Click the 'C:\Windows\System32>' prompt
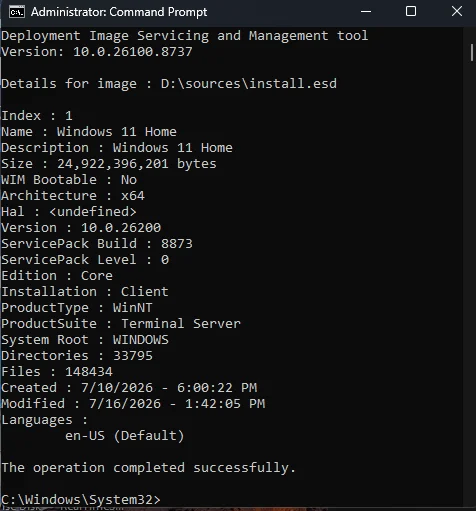Viewport: 476px width, 511px height. [81, 500]
